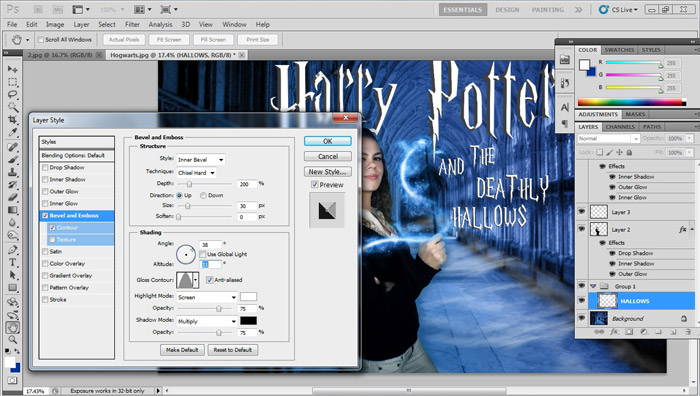The image size is (700, 396).
Task: Open layer blend mode Normal dropdown
Action: (x=608, y=139)
